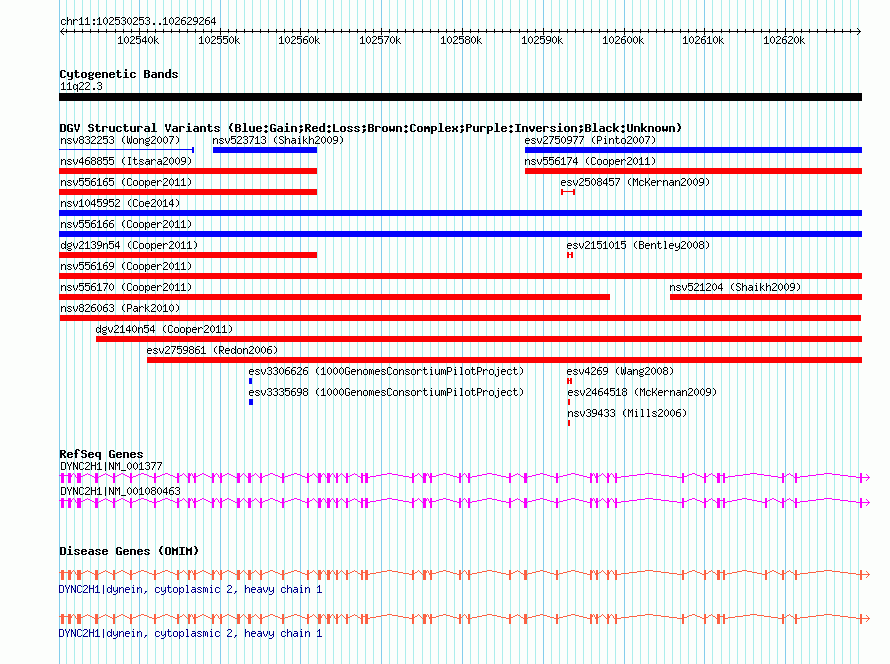Click the Cytogenetic Bands track title
Viewport: 890px width, 664px height.
tap(119, 74)
